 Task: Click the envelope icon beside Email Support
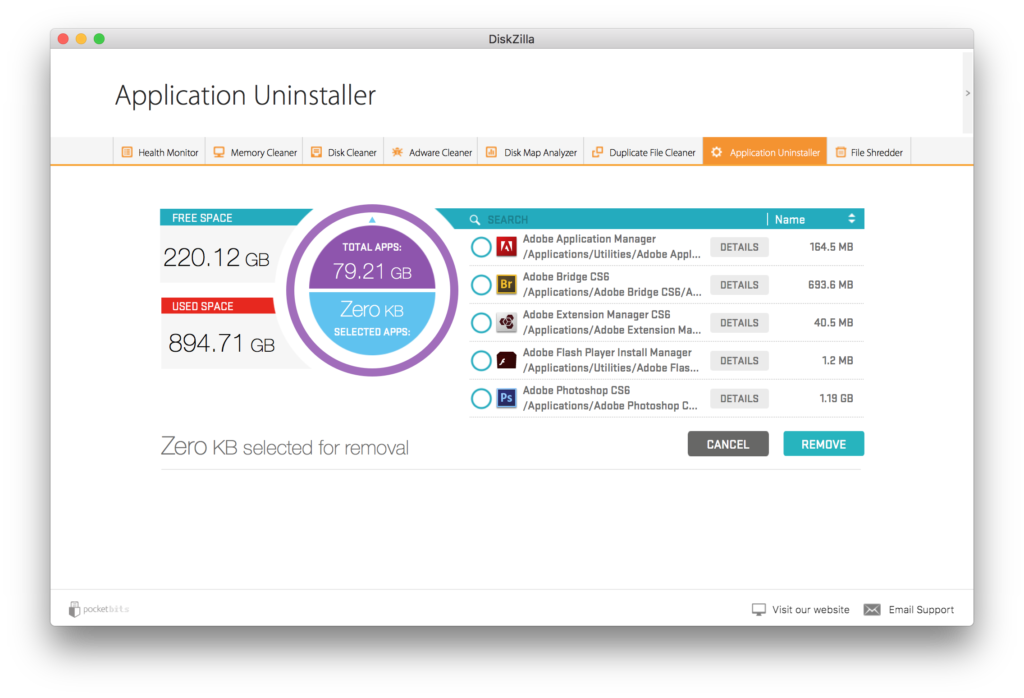pos(872,609)
